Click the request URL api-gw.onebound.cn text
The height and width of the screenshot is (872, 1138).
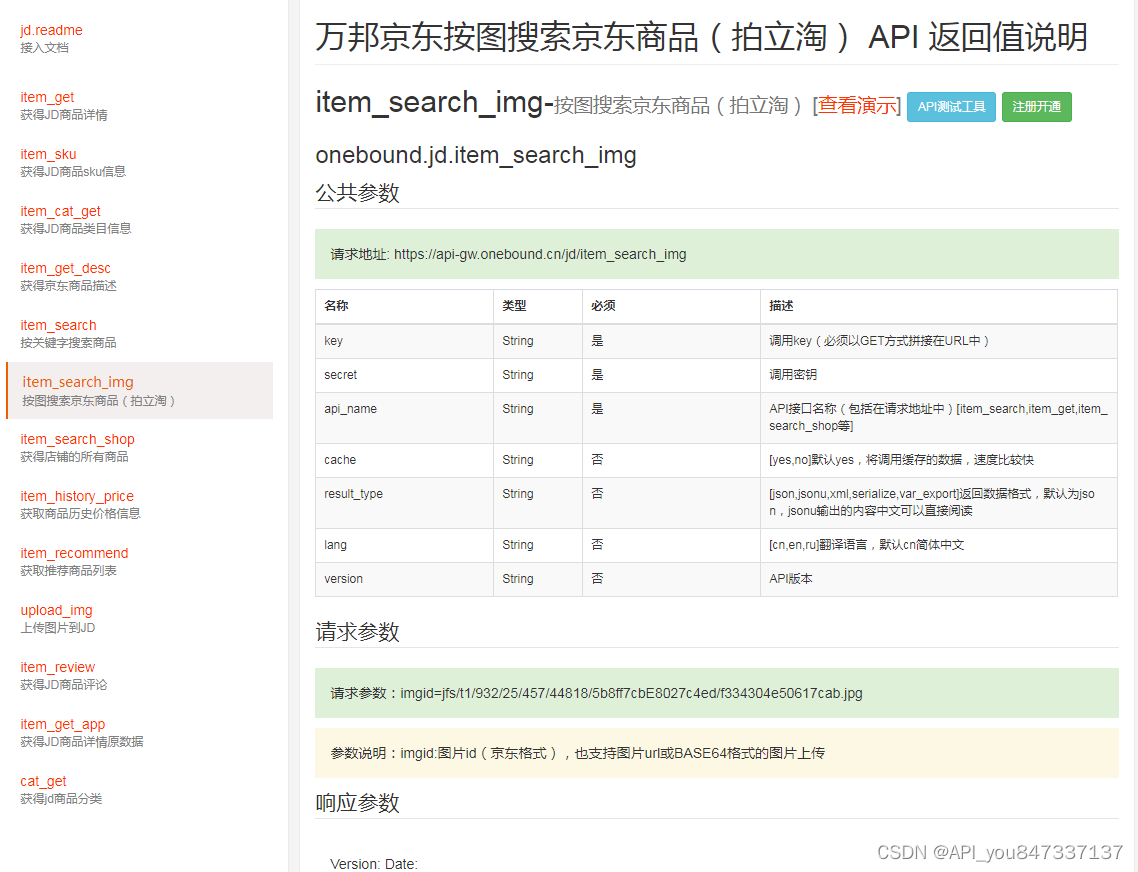point(540,254)
